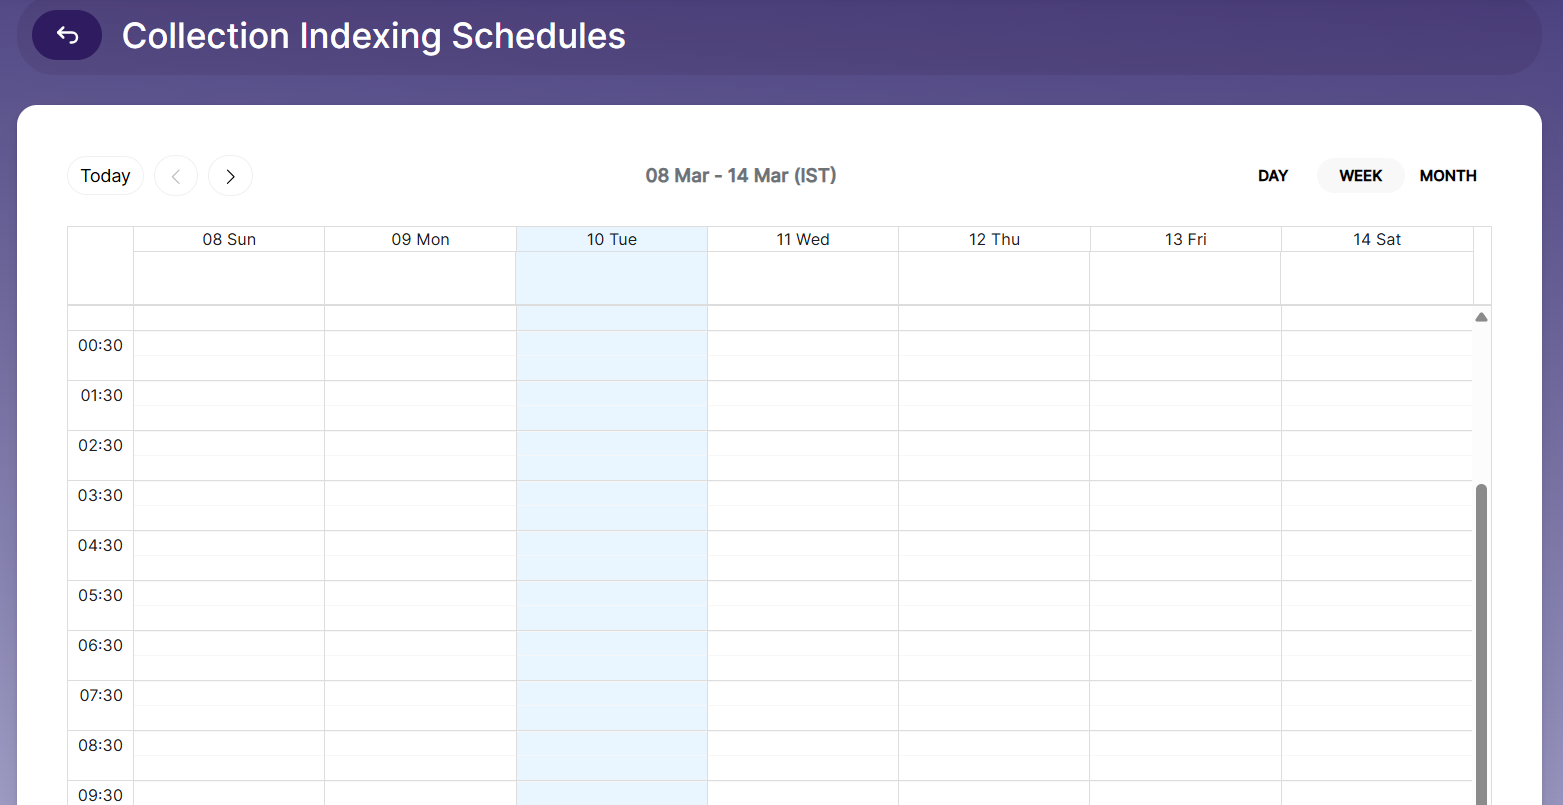This screenshot has width=1563, height=805.
Task: Select the 09 Mon slot at 06:30
Action: point(420,643)
